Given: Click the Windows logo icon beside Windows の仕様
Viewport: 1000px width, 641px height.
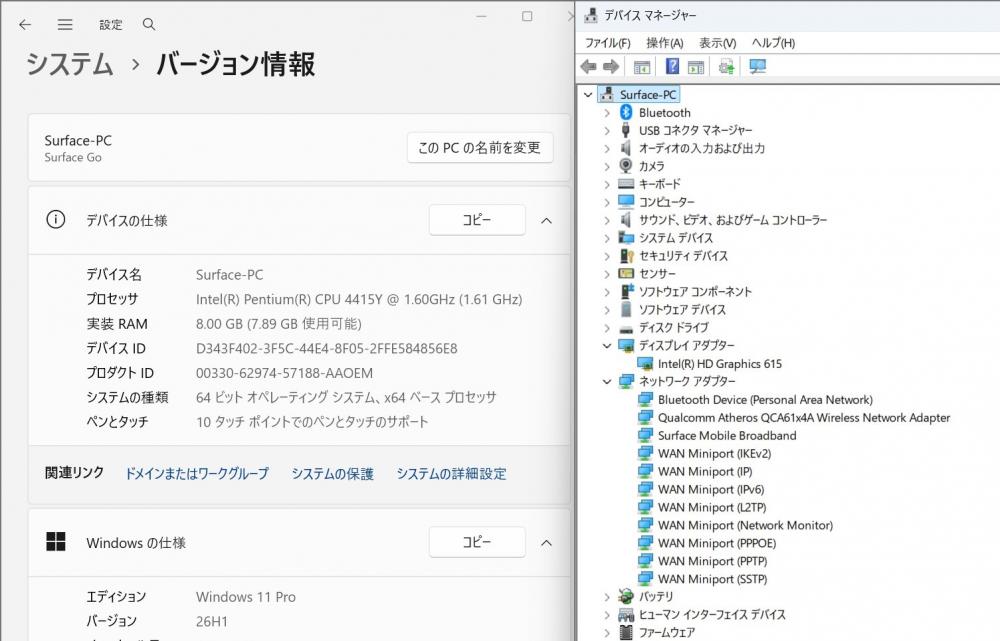Looking at the screenshot, I should coord(55,542).
